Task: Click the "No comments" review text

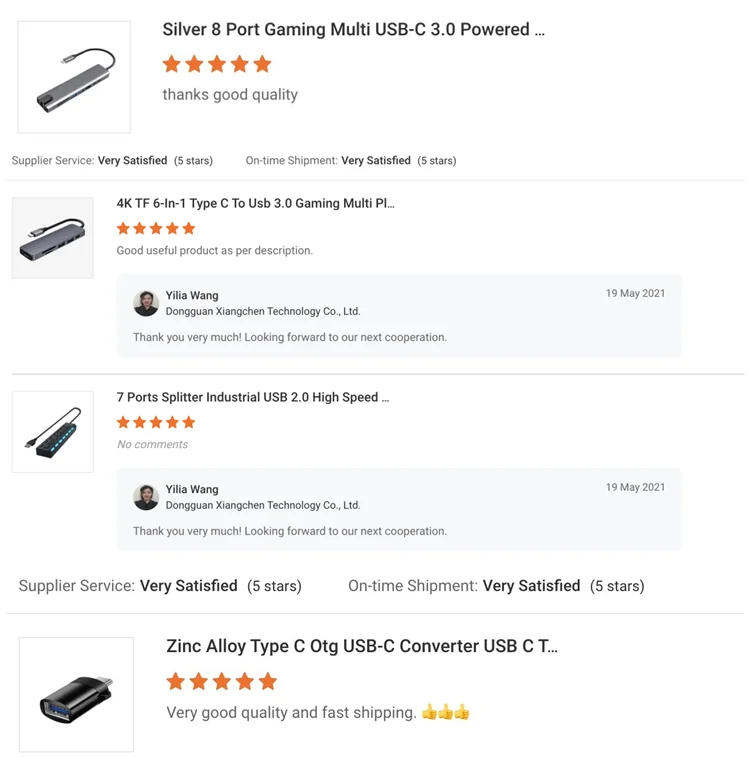Action: click(152, 444)
